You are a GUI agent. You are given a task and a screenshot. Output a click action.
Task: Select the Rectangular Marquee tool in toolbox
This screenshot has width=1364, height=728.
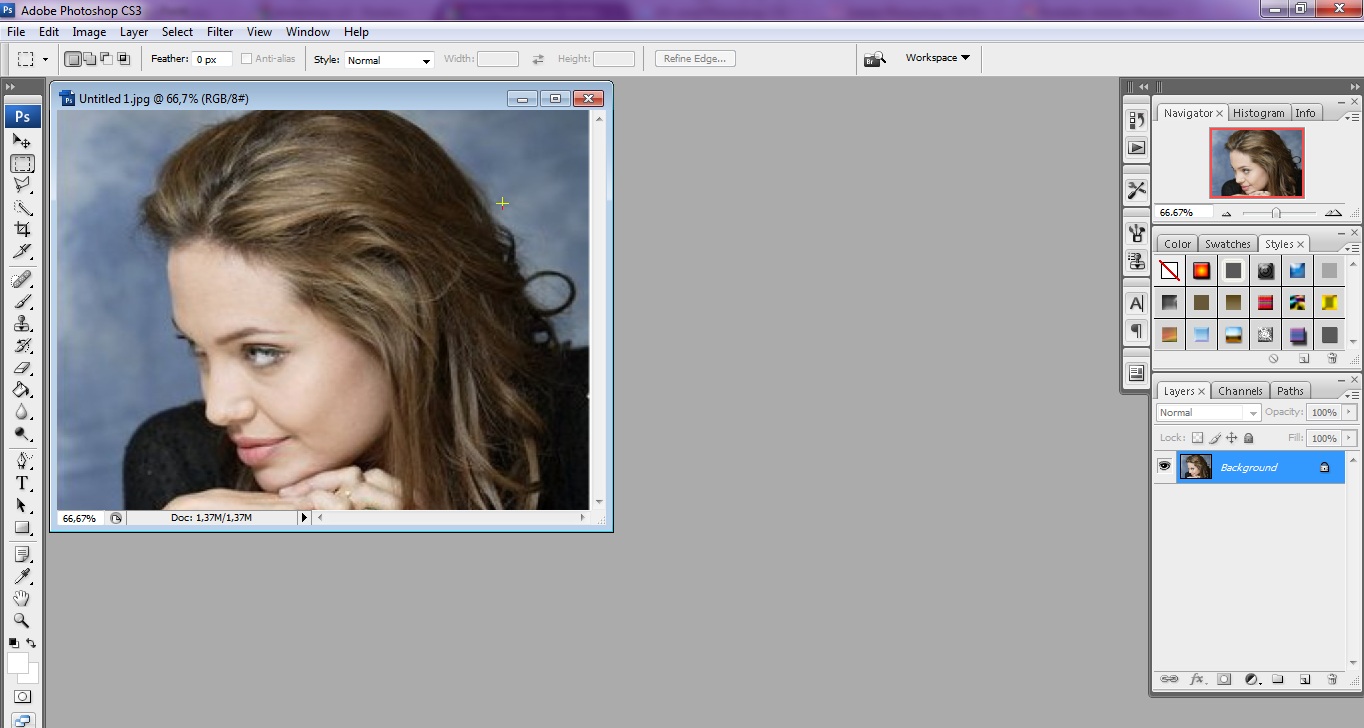coord(22,163)
